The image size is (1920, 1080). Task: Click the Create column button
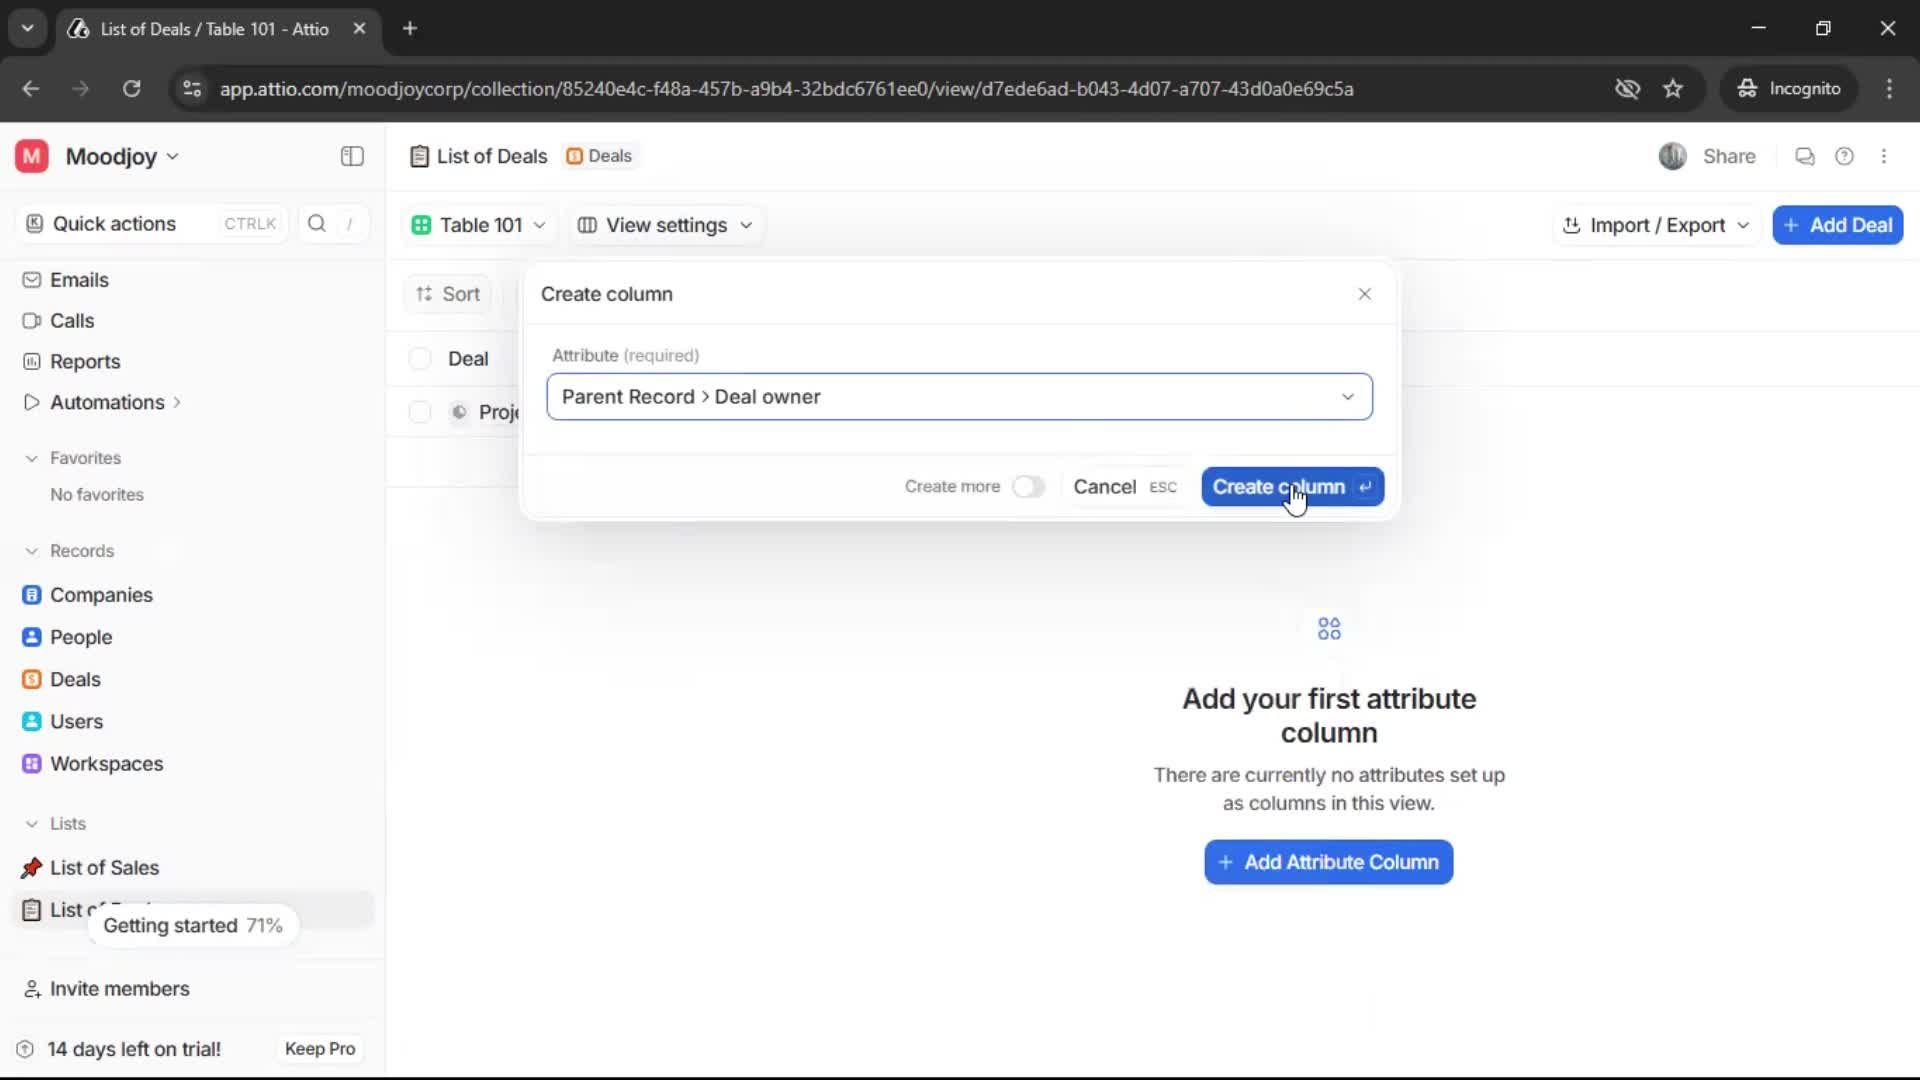1291,487
